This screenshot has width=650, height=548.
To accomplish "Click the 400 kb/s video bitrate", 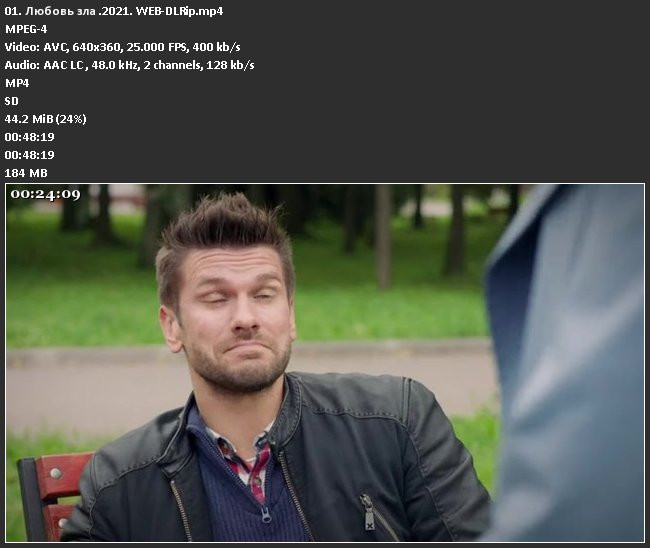I will point(221,47).
